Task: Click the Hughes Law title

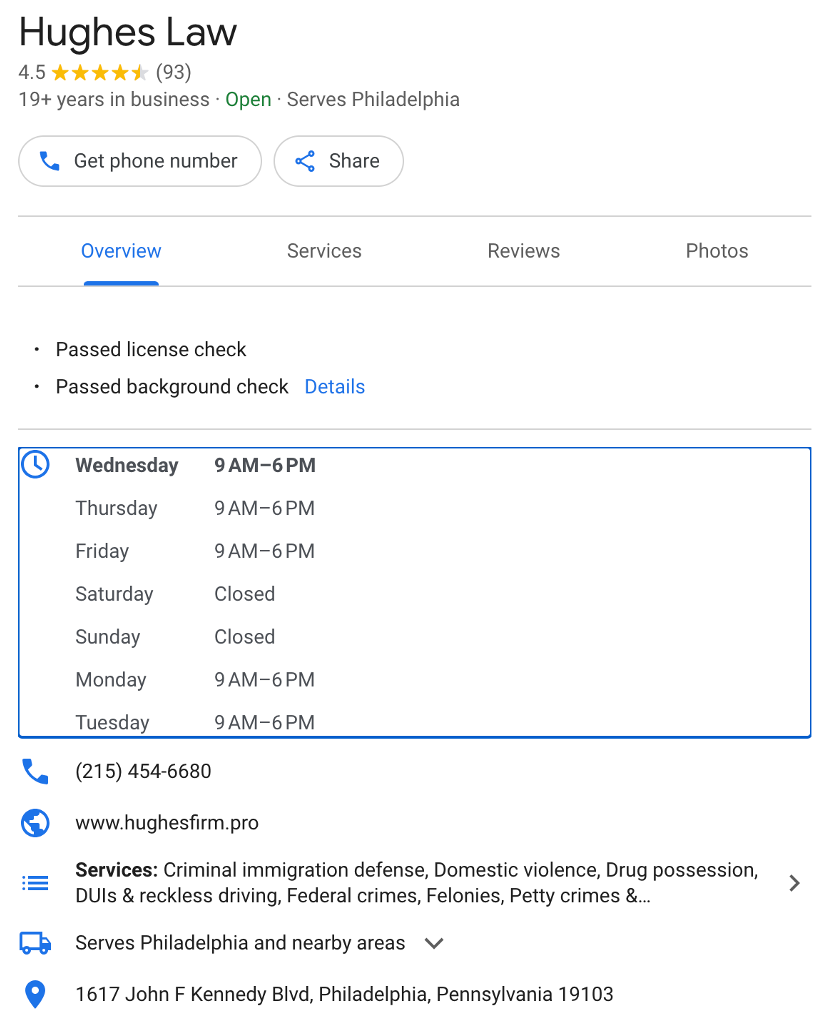Action: pyautogui.click(x=128, y=31)
